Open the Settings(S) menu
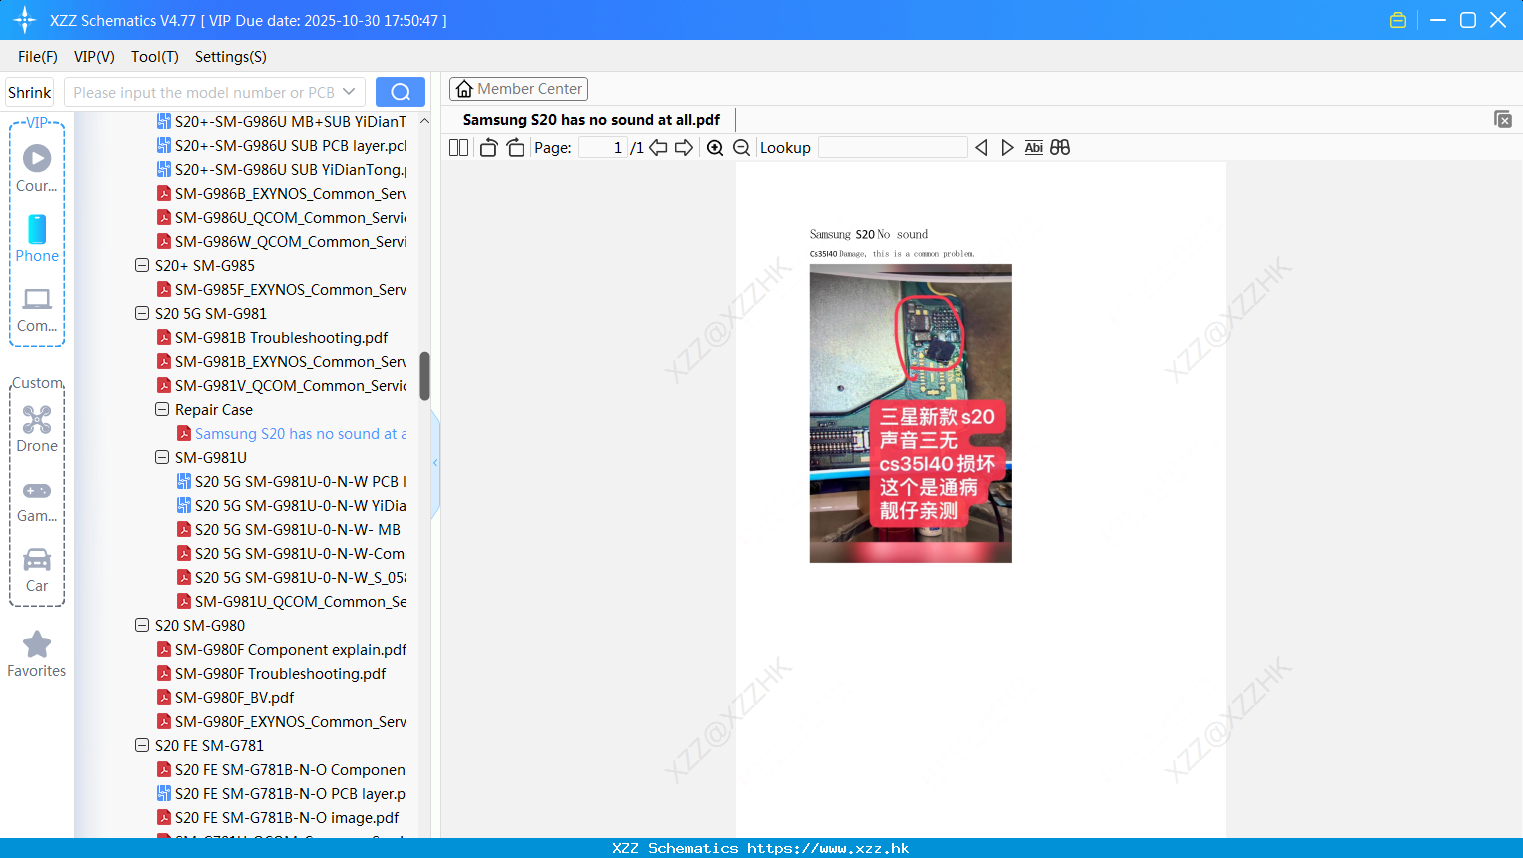This screenshot has height=858, width=1523. [231, 57]
